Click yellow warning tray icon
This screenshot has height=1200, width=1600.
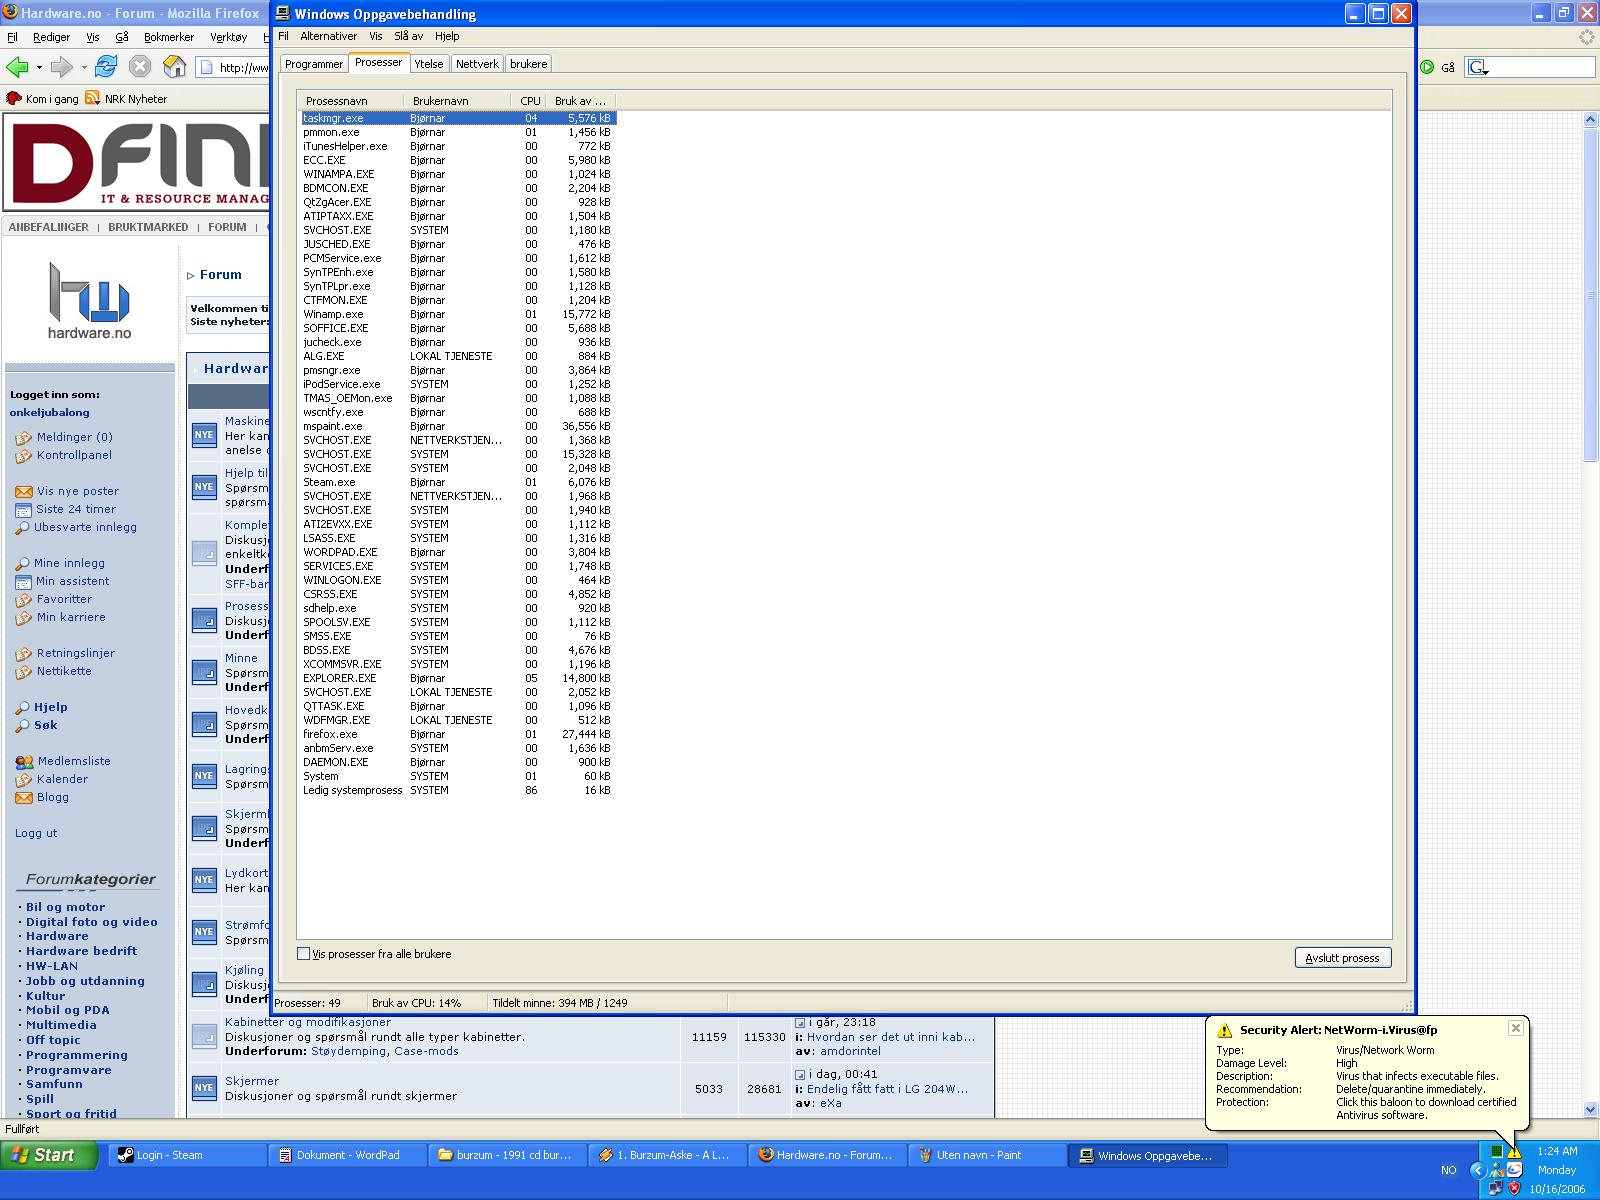pyautogui.click(x=1514, y=1152)
